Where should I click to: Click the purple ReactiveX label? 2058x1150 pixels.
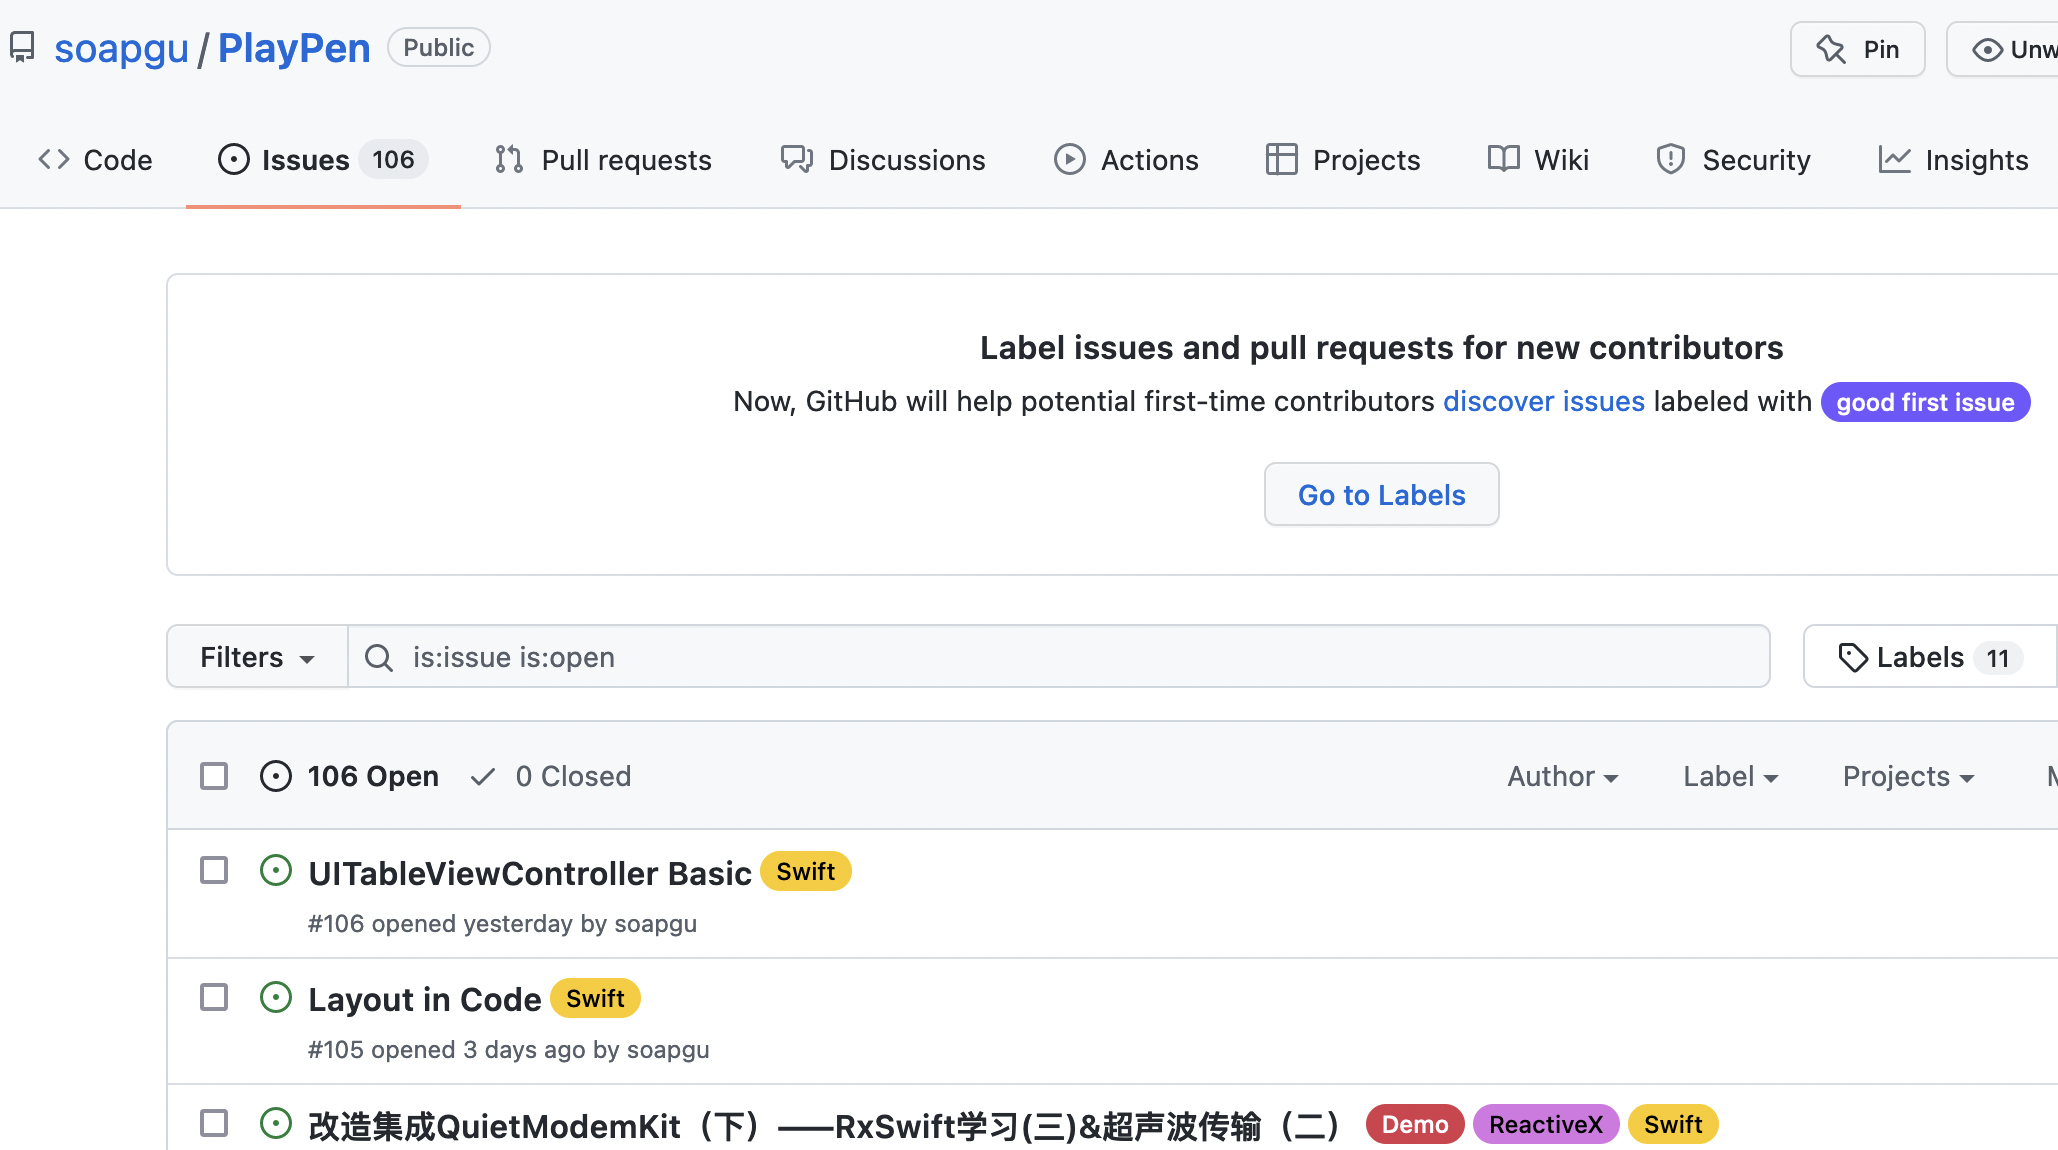pyautogui.click(x=1546, y=1124)
